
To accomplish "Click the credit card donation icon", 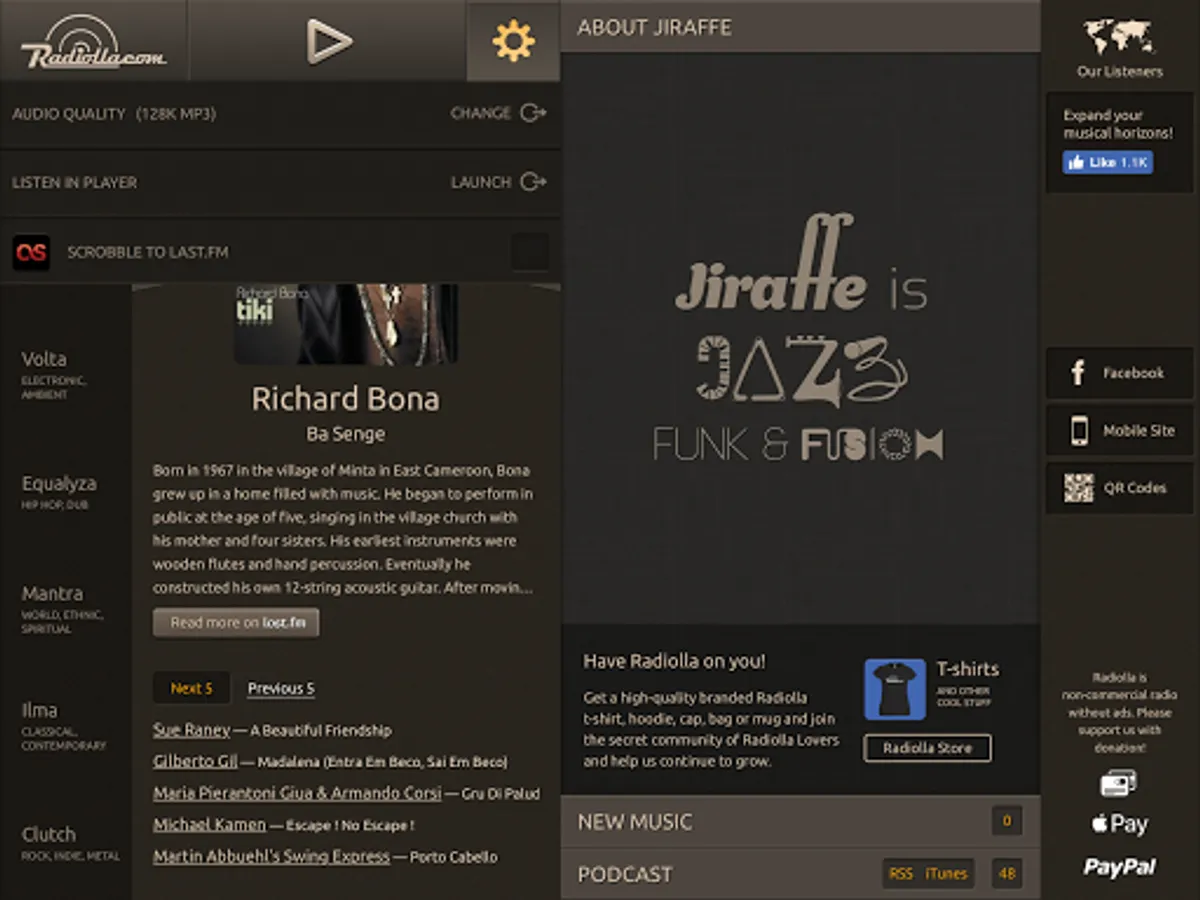I will pos(1118,783).
